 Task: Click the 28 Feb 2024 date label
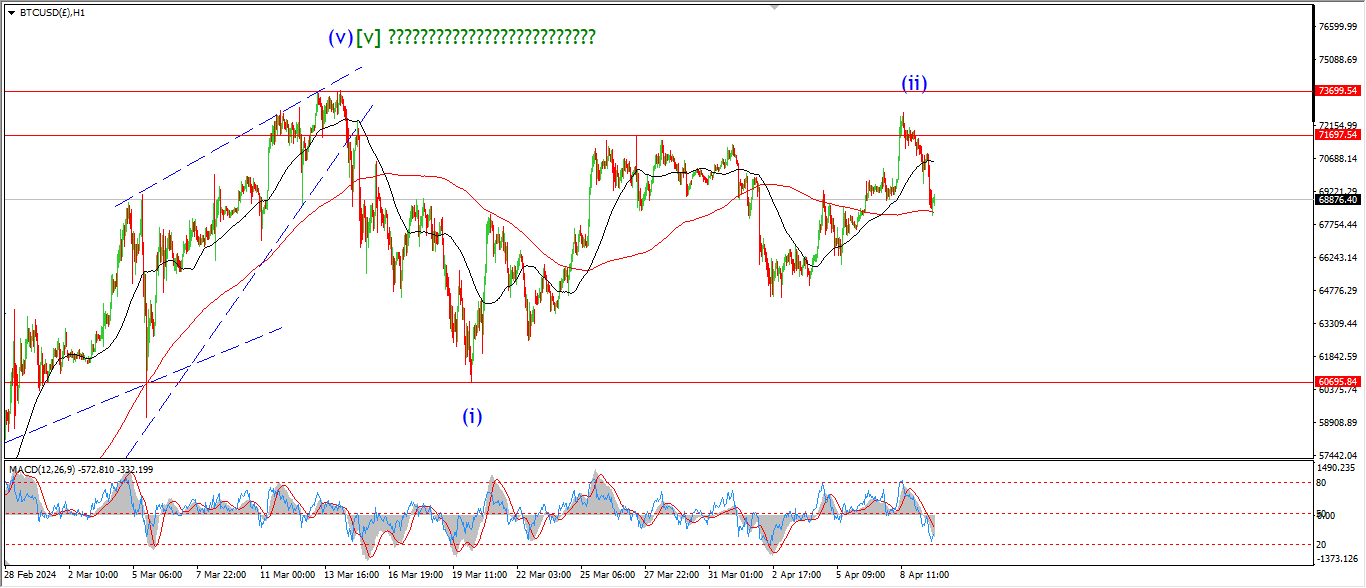pos(32,576)
